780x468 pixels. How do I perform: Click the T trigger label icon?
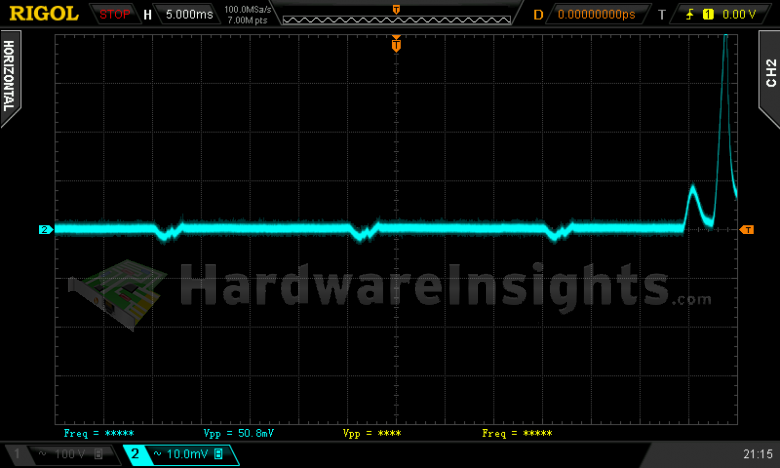[661, 15]
